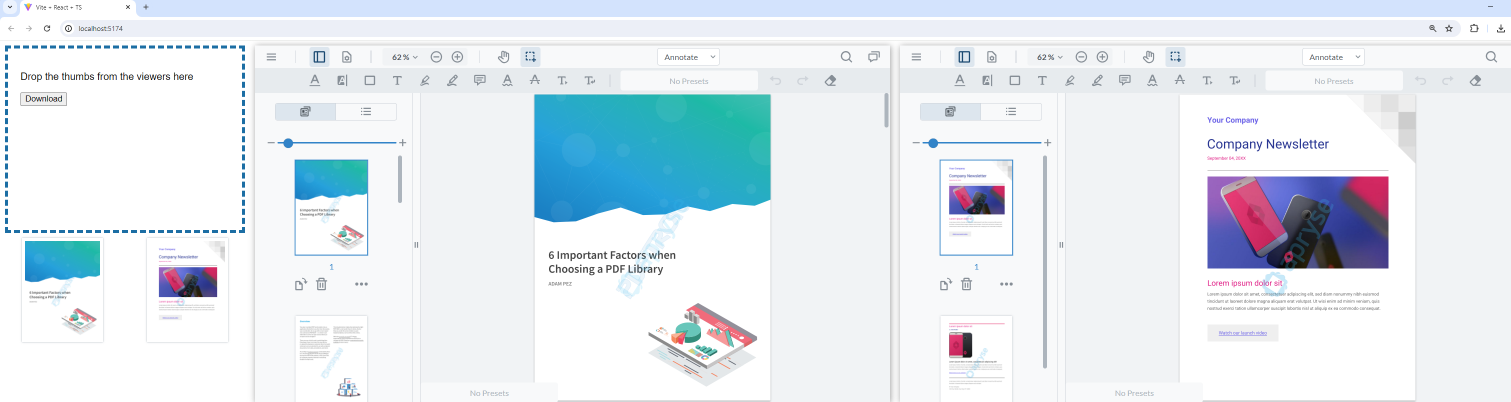This screenshot has height=402, width=1511.
Task: Click the dropped PDF Library thumbnail below the drop zone
Action: point(62,290)
